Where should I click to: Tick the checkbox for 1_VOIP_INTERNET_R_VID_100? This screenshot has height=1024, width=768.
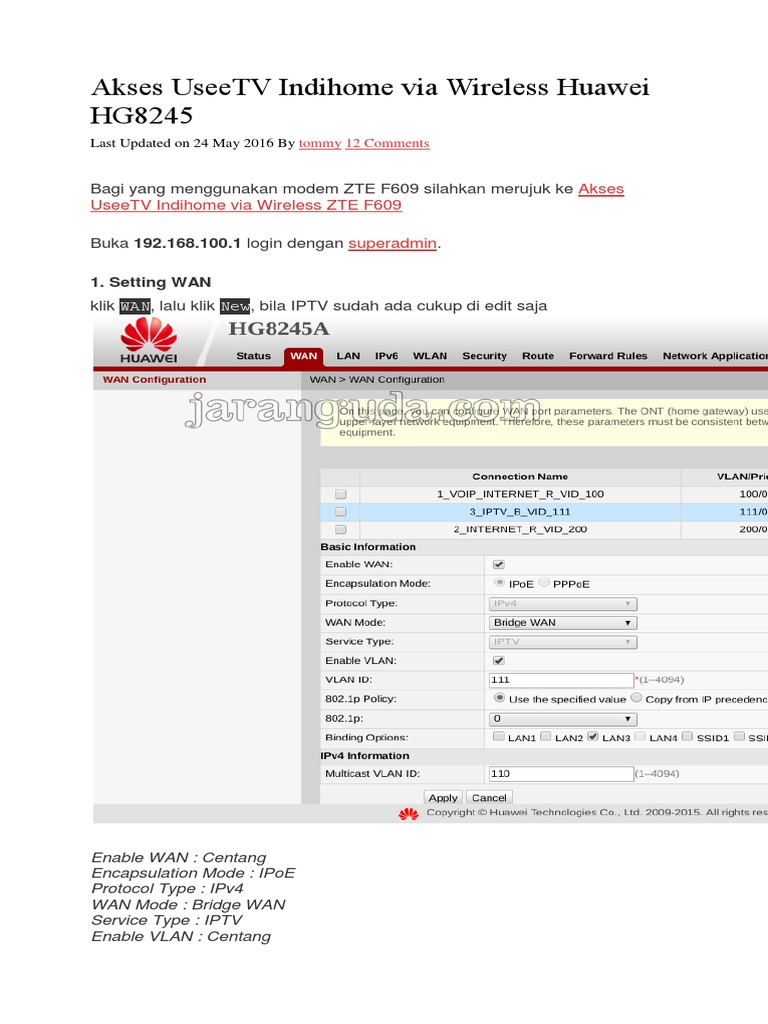pyautogui.click(x=340, y=494)
